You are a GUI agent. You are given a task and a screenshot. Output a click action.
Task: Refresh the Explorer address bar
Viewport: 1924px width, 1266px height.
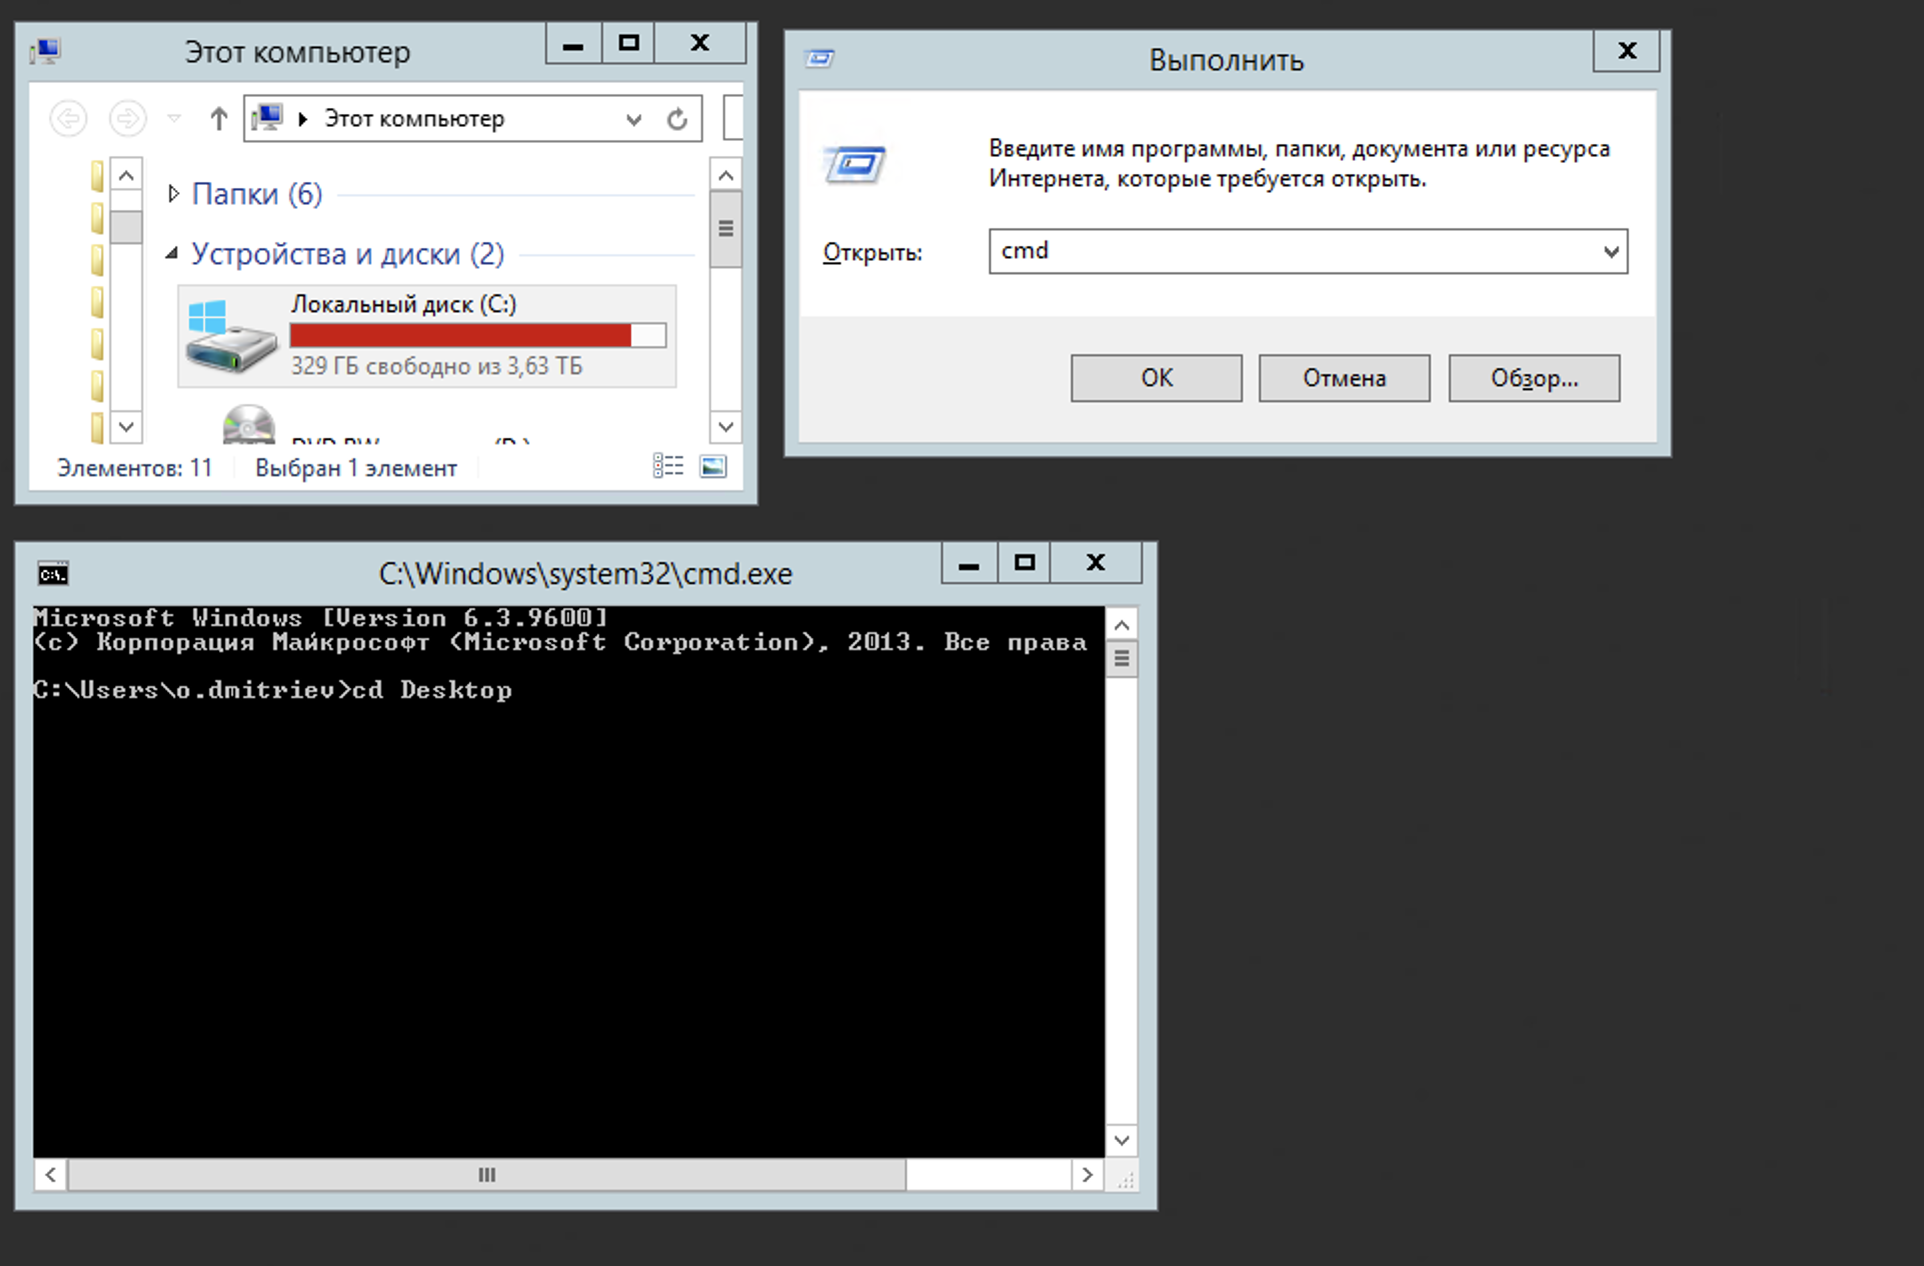pos(677,120)
